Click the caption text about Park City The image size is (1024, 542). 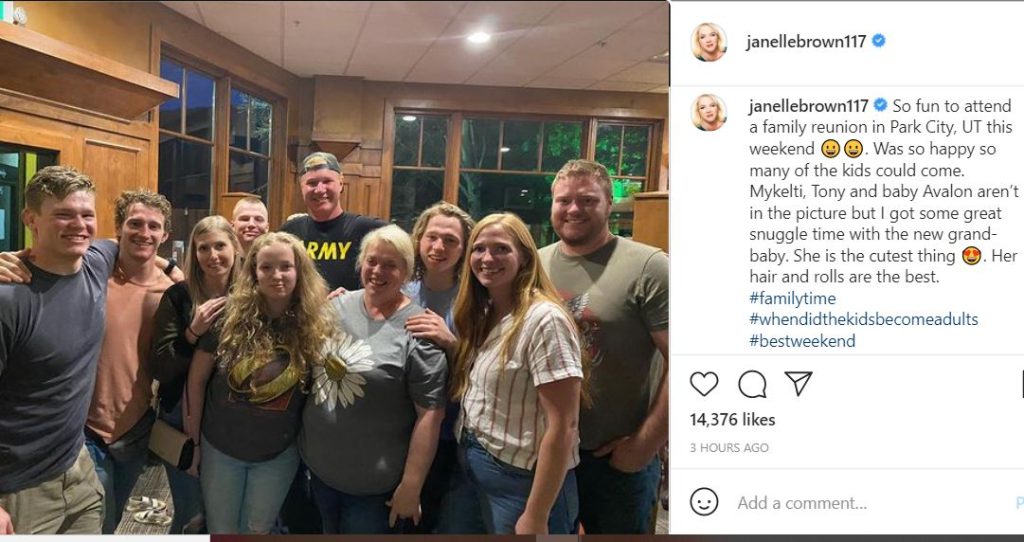(x=883, y=191)
